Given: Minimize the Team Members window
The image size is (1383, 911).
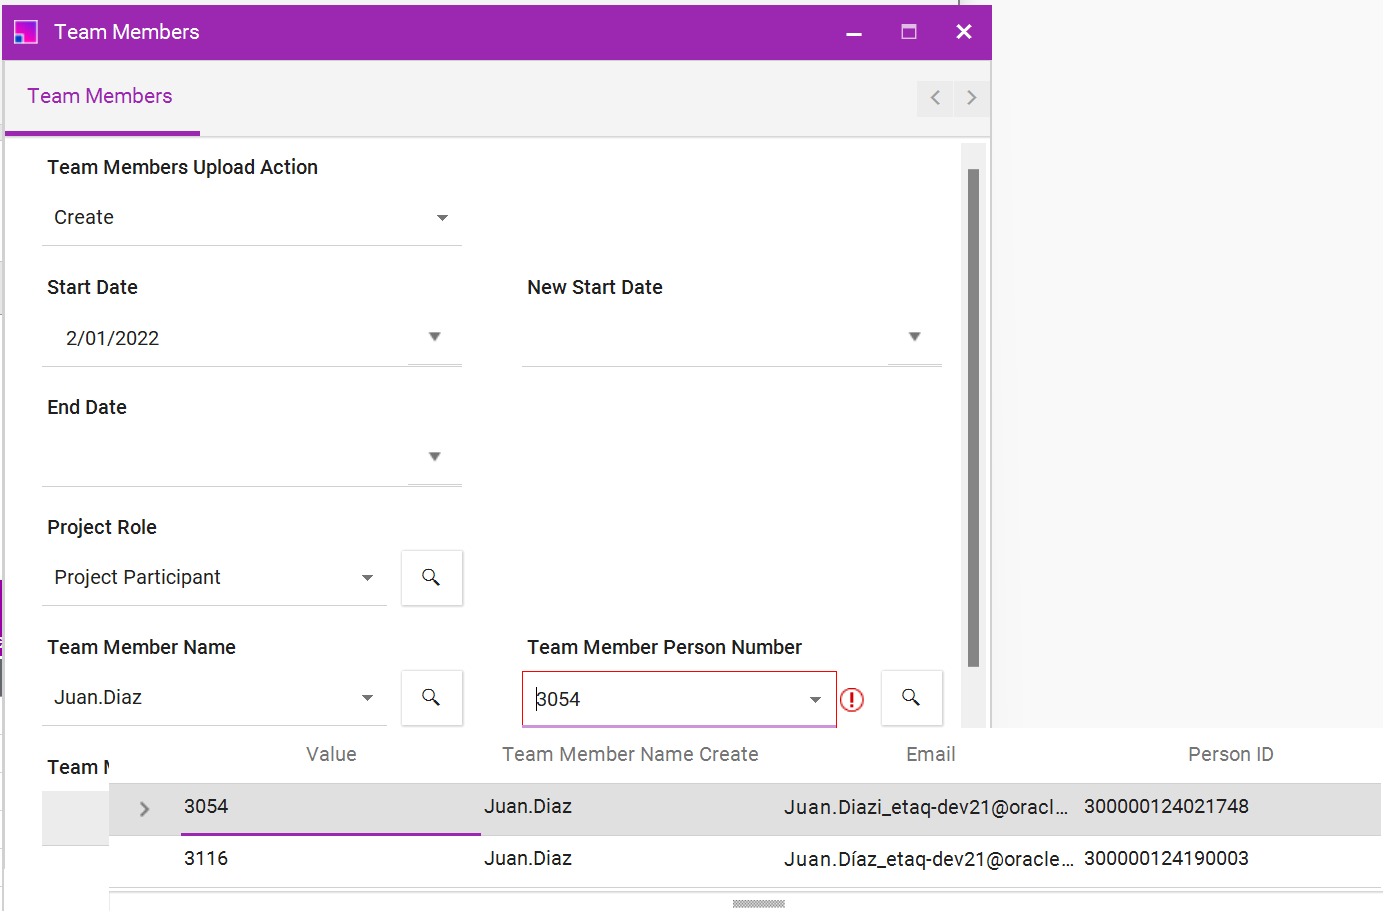Looking at the screenshot, I should (x=854, y=32).
